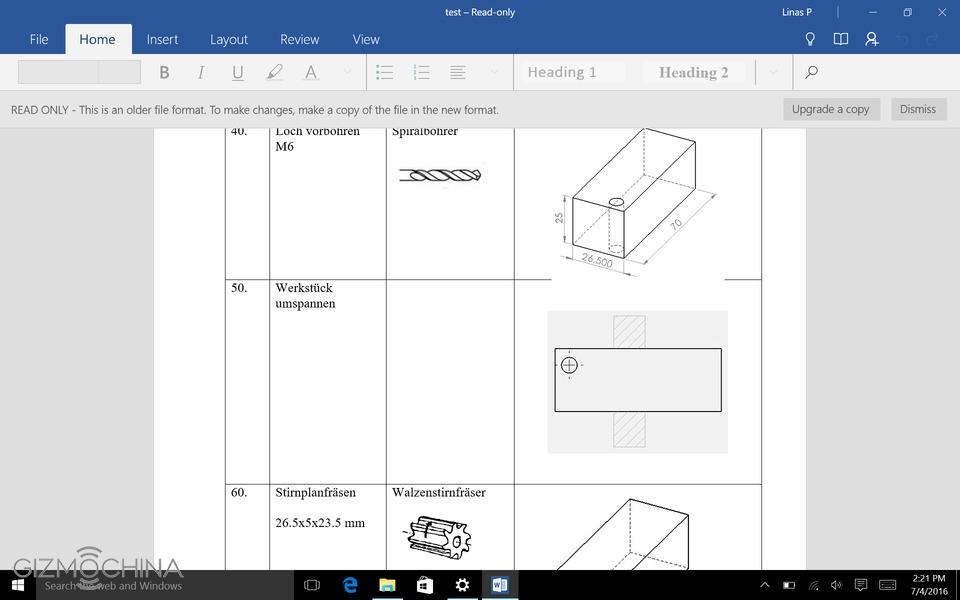960x600 pixels.
Task: Click the Tell Me lightbulb icon
Action: (810, 39)
